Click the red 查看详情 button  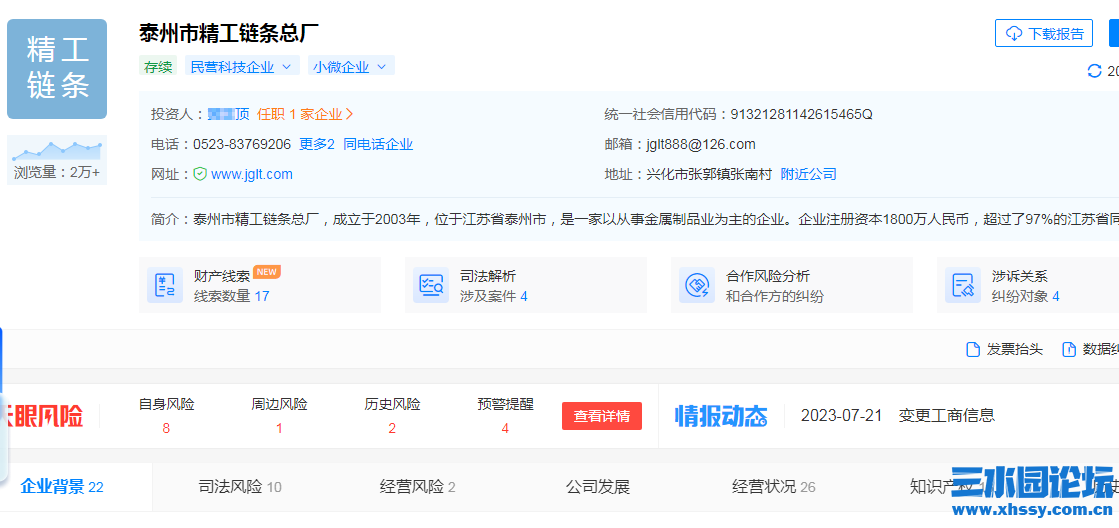[602, 416]
